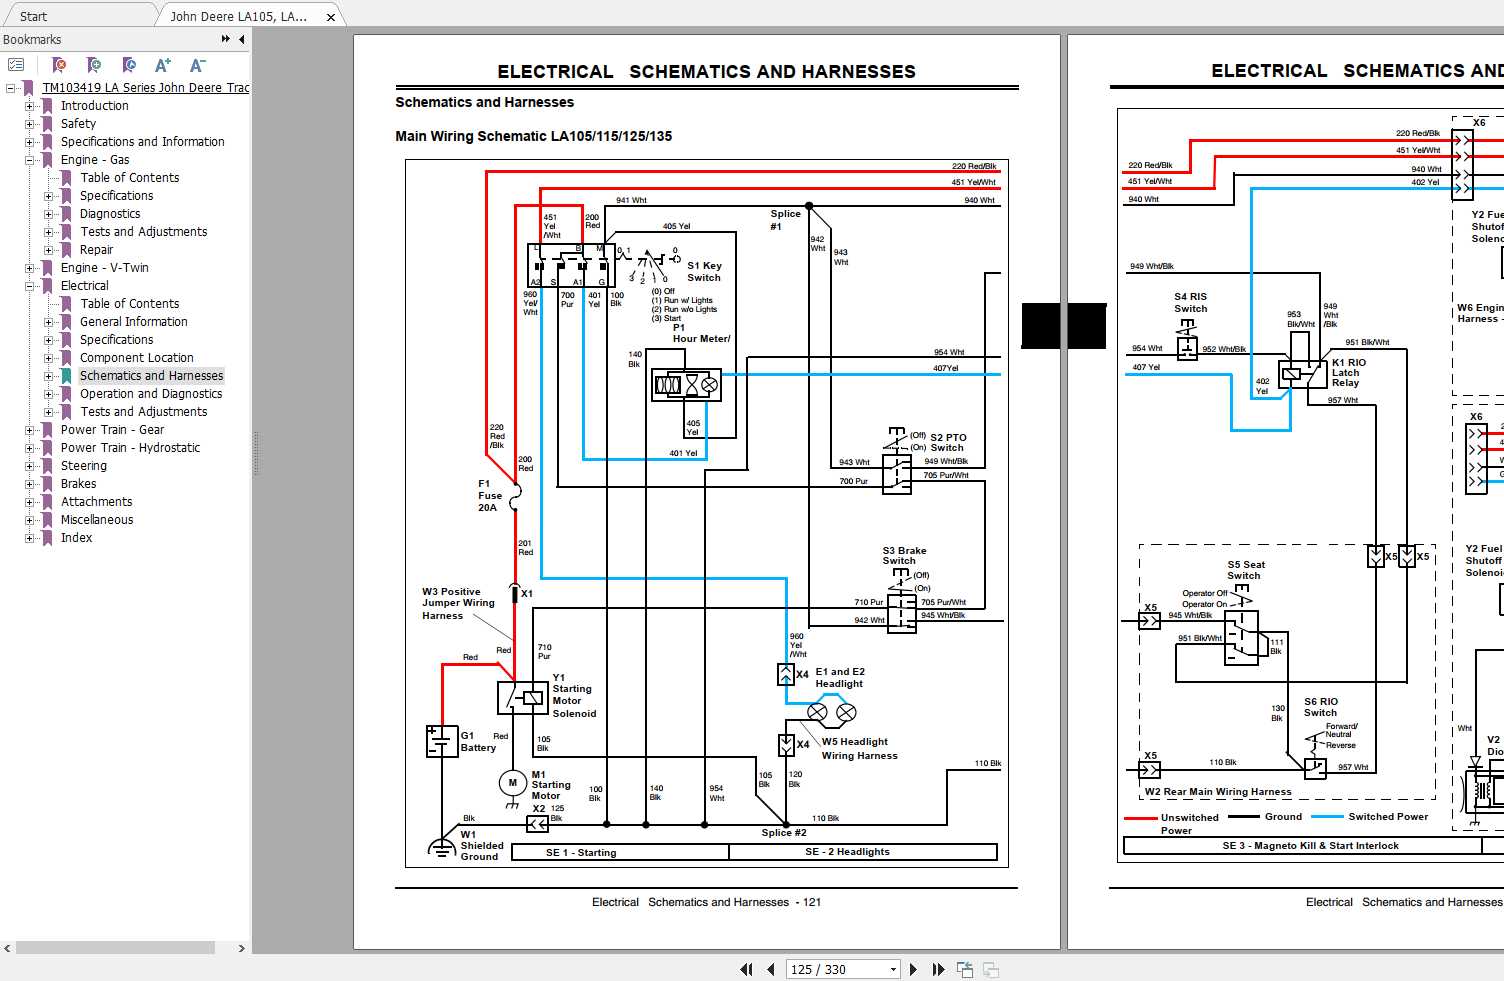Click the add new bookmark icon
This screenshot has height=981, width=1504.
[x=94, y=65]
